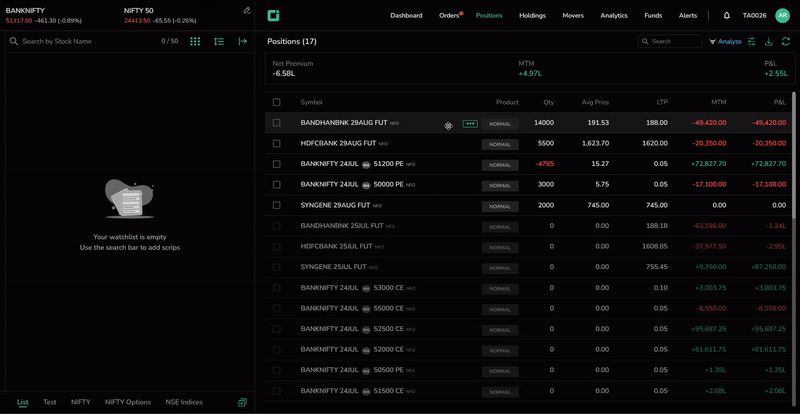Screen dimensions: 800x414
Task: Check the HDFCBANK 25JUL FUT row checkbox
Action: pyautogui.click(x=277, y=247)
